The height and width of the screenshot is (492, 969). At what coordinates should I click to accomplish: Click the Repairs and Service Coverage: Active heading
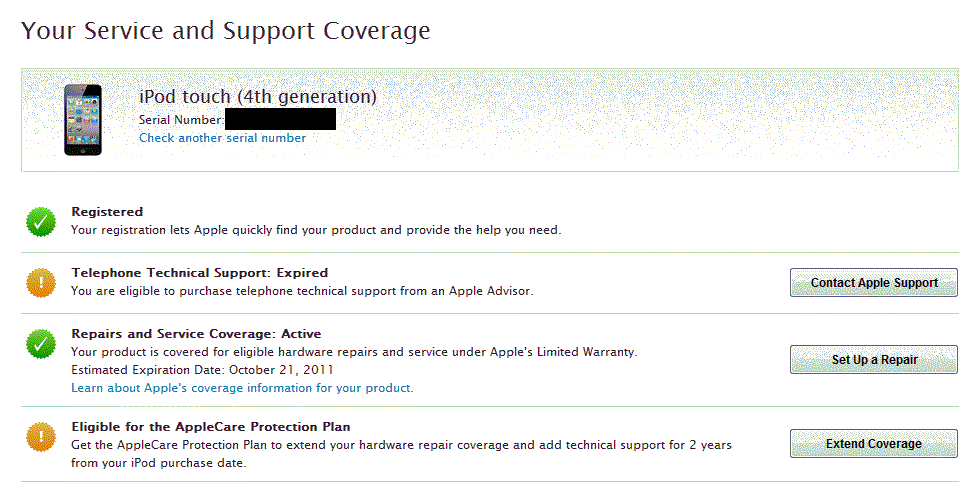[x=196, y=334]
